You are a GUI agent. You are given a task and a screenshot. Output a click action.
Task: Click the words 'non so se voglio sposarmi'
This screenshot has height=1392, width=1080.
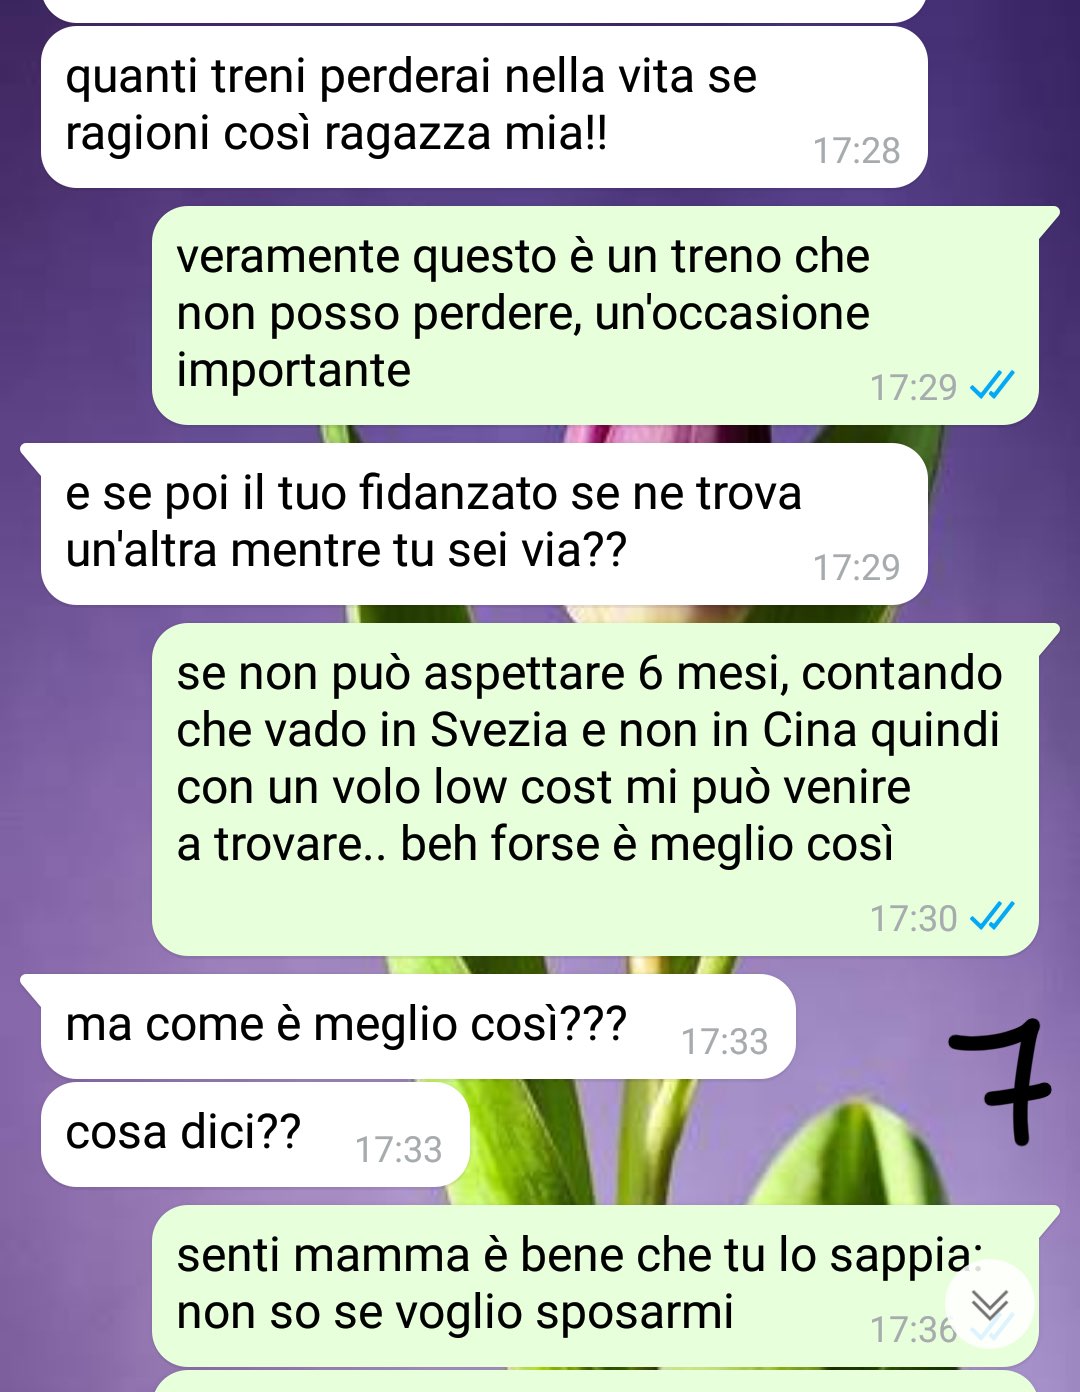point(455,1312)
